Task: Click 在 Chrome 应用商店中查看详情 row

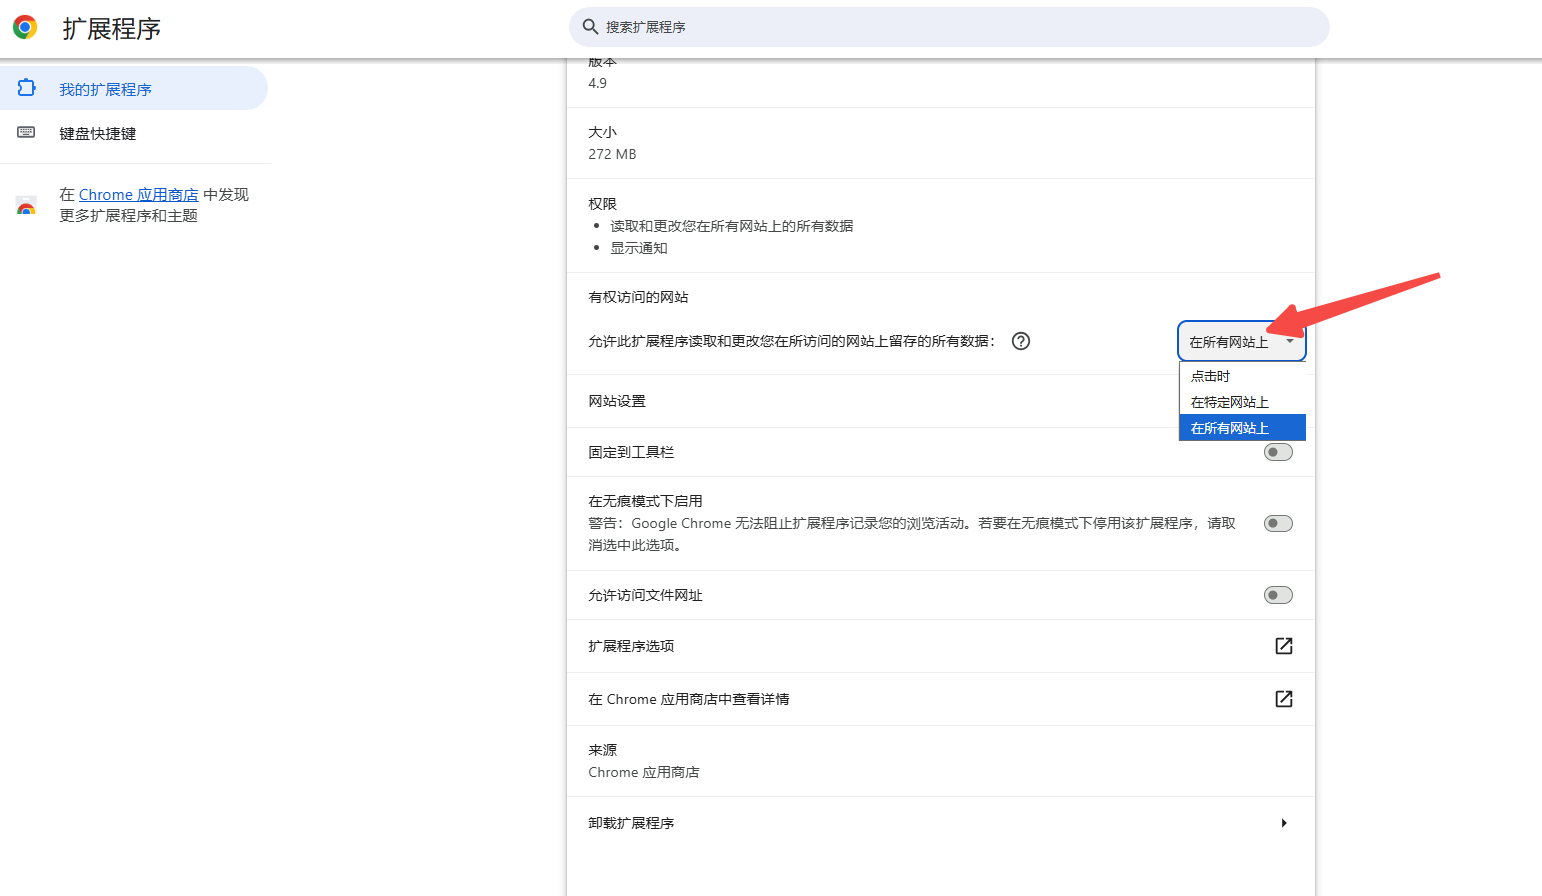Action: tap(941, 699)
